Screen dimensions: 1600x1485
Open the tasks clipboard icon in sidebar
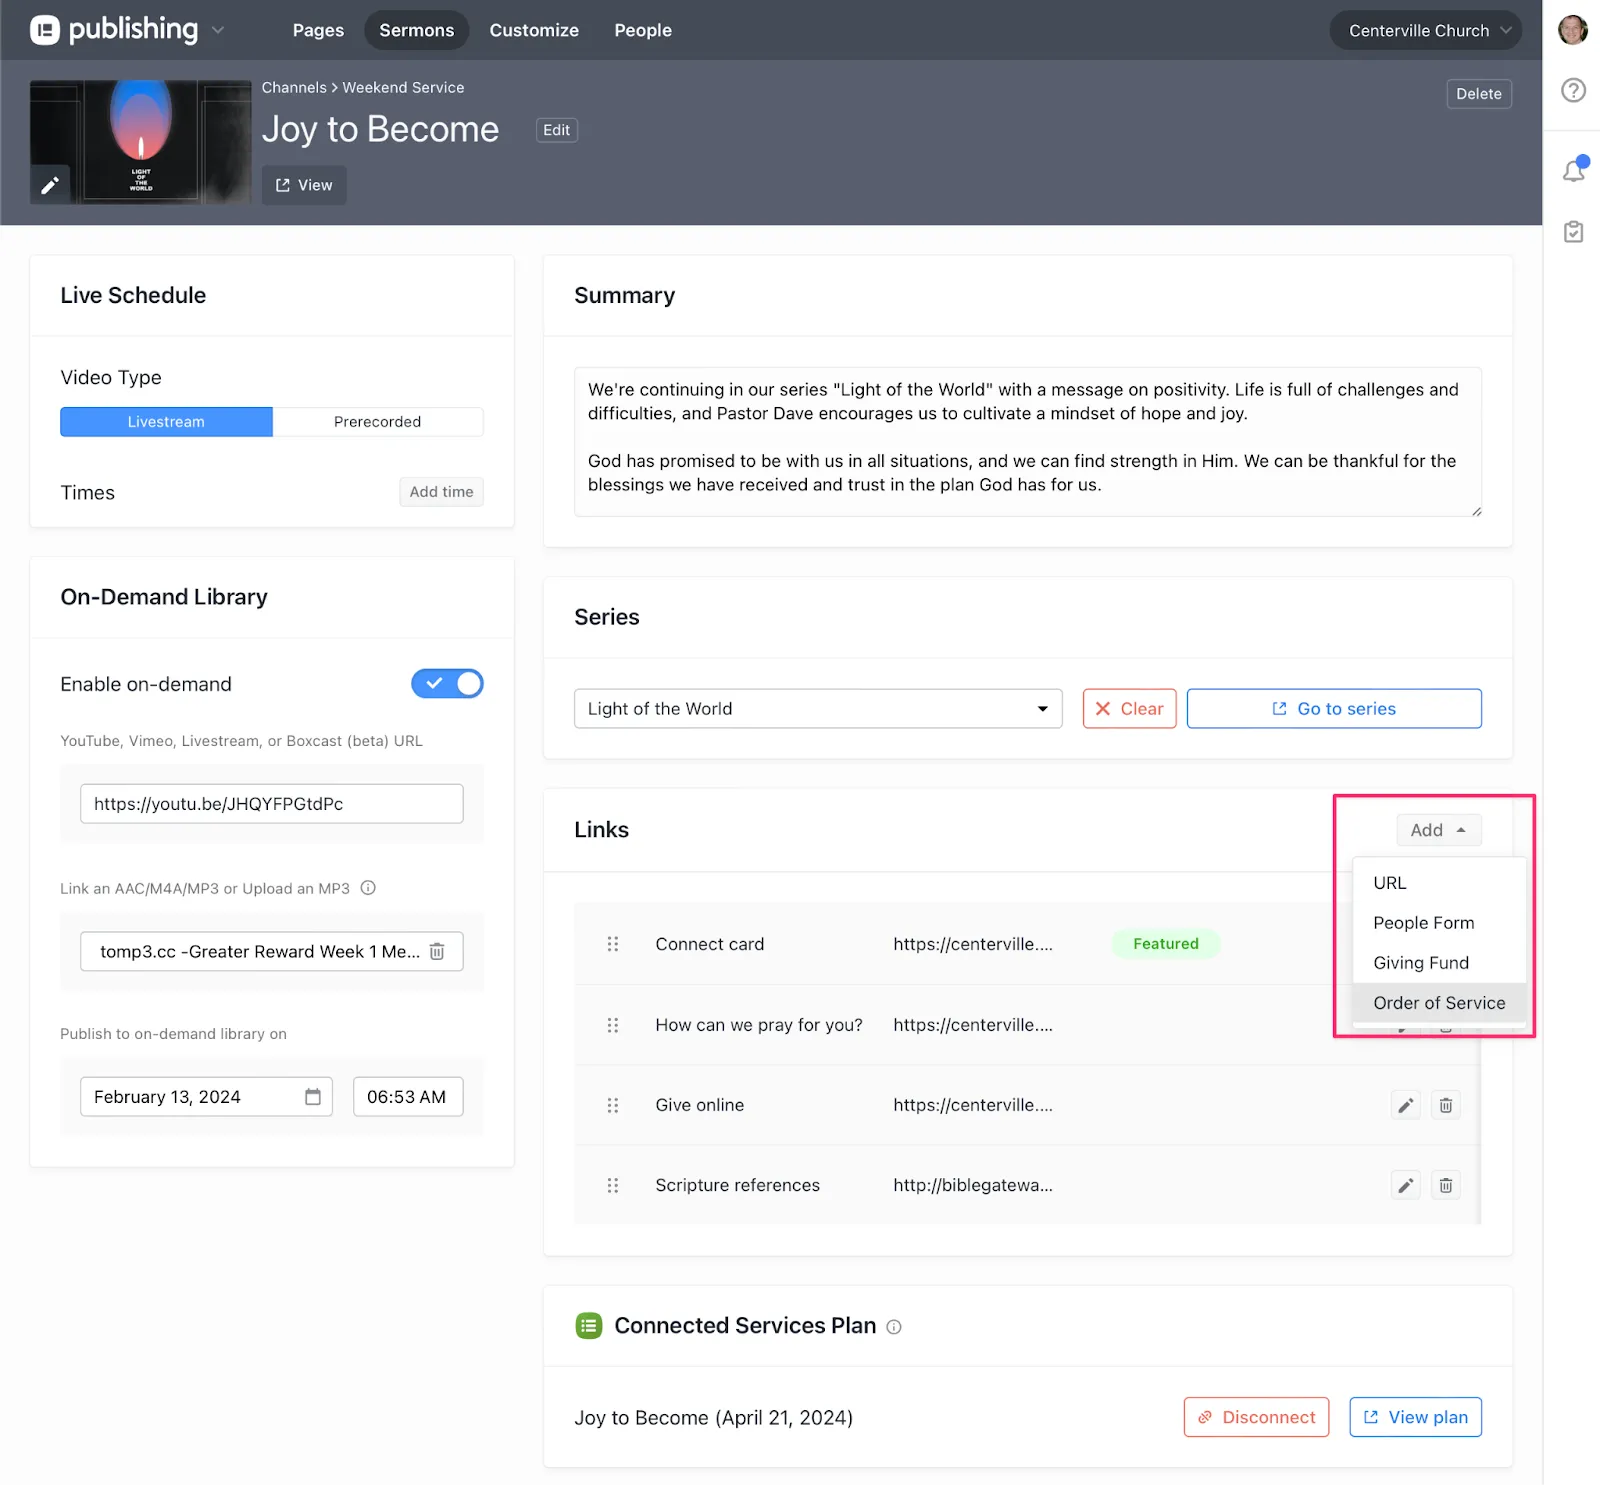click(1573, 232)
